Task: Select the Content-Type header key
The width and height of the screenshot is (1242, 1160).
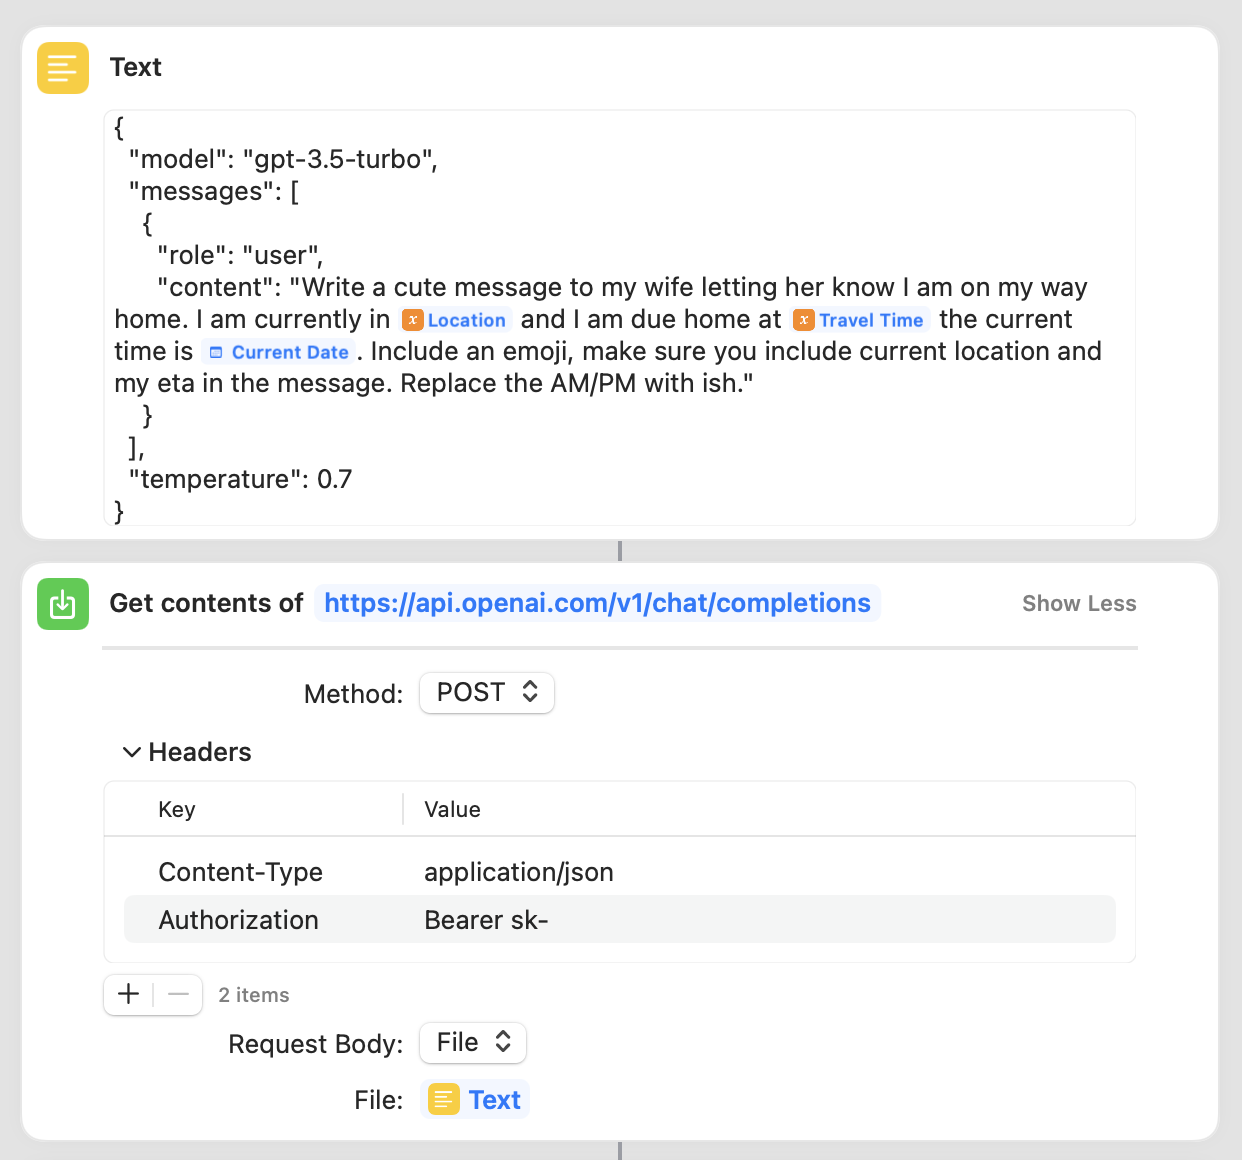Action: click(x=240, y=872)
